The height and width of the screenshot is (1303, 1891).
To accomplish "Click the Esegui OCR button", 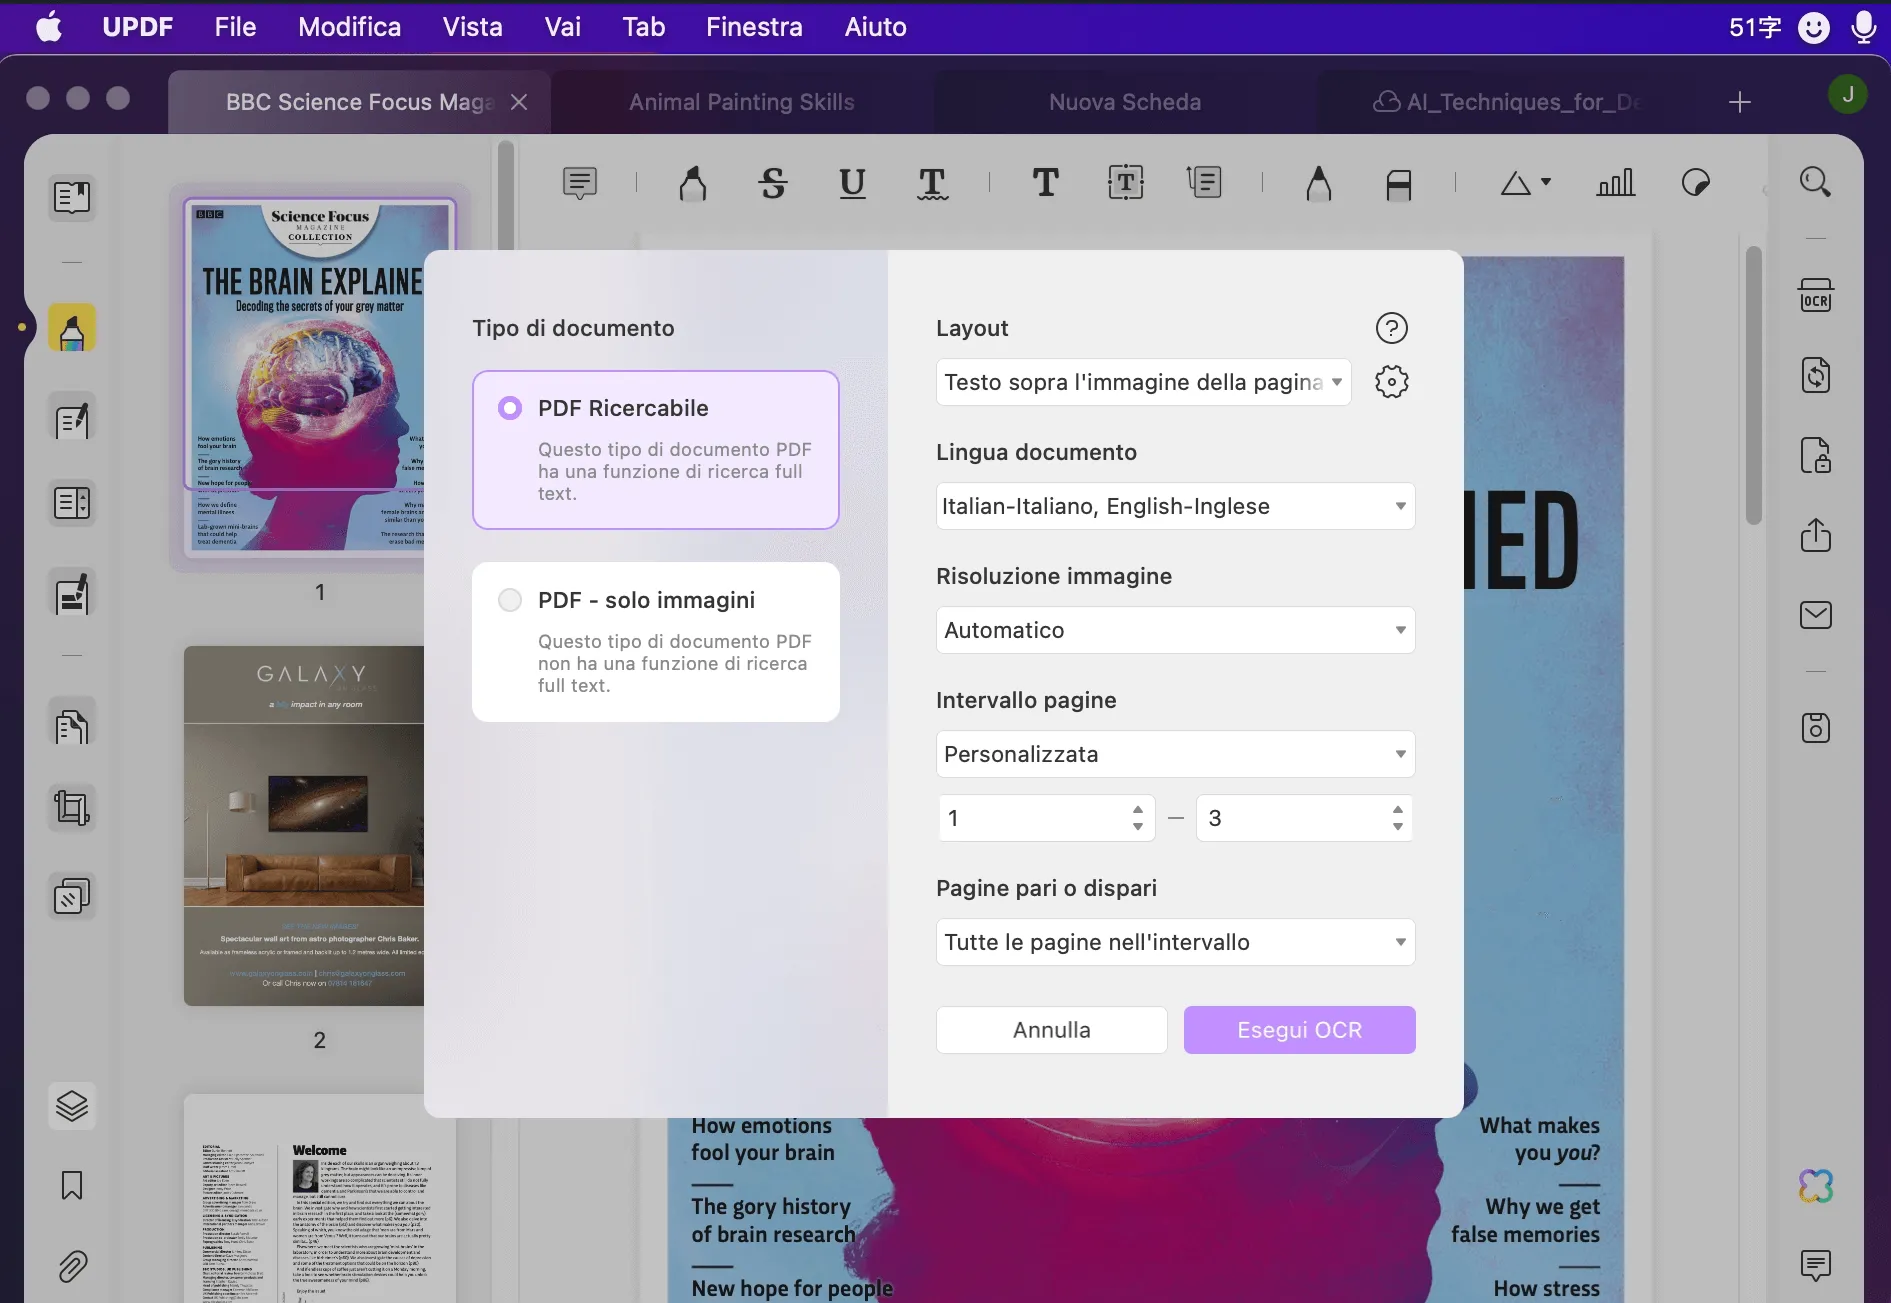I will 1299,1030.
